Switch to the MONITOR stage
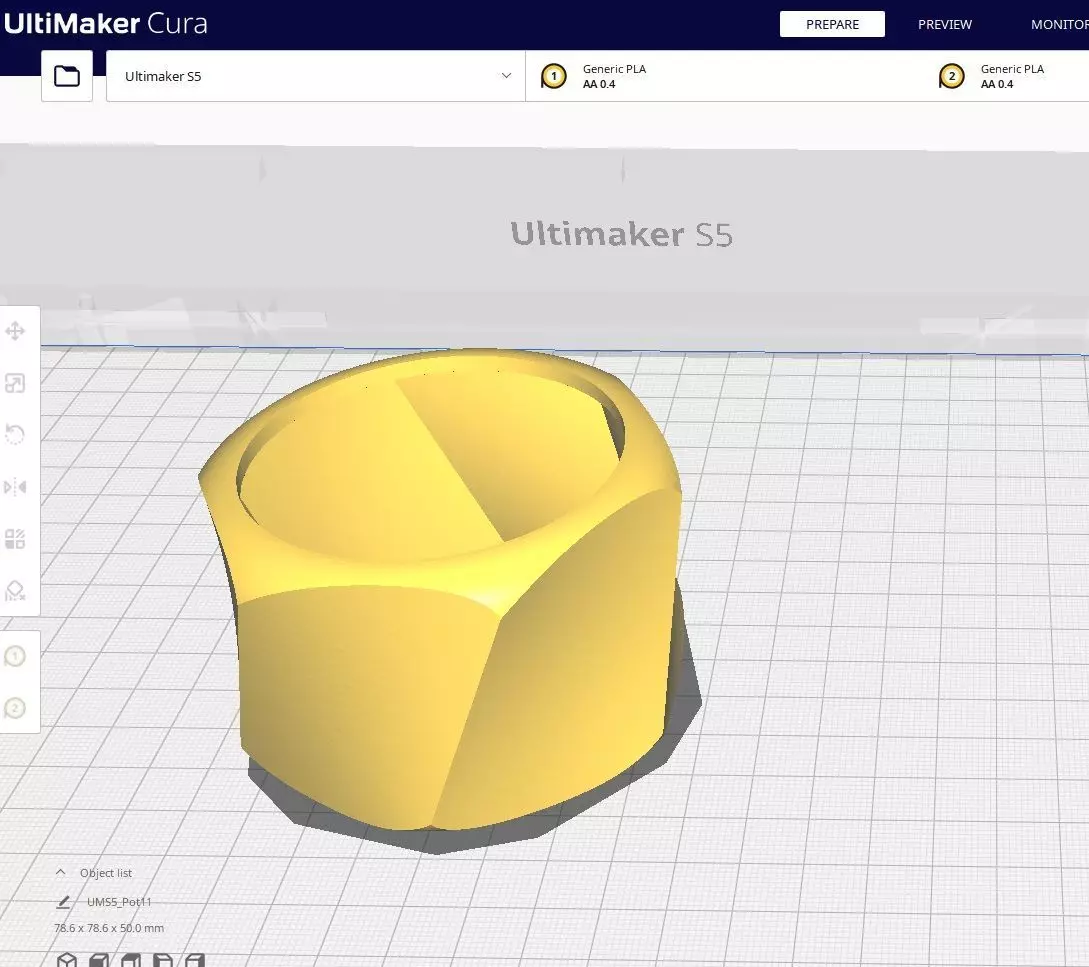Viewport: 1089px width, 967px height. 1059,24
